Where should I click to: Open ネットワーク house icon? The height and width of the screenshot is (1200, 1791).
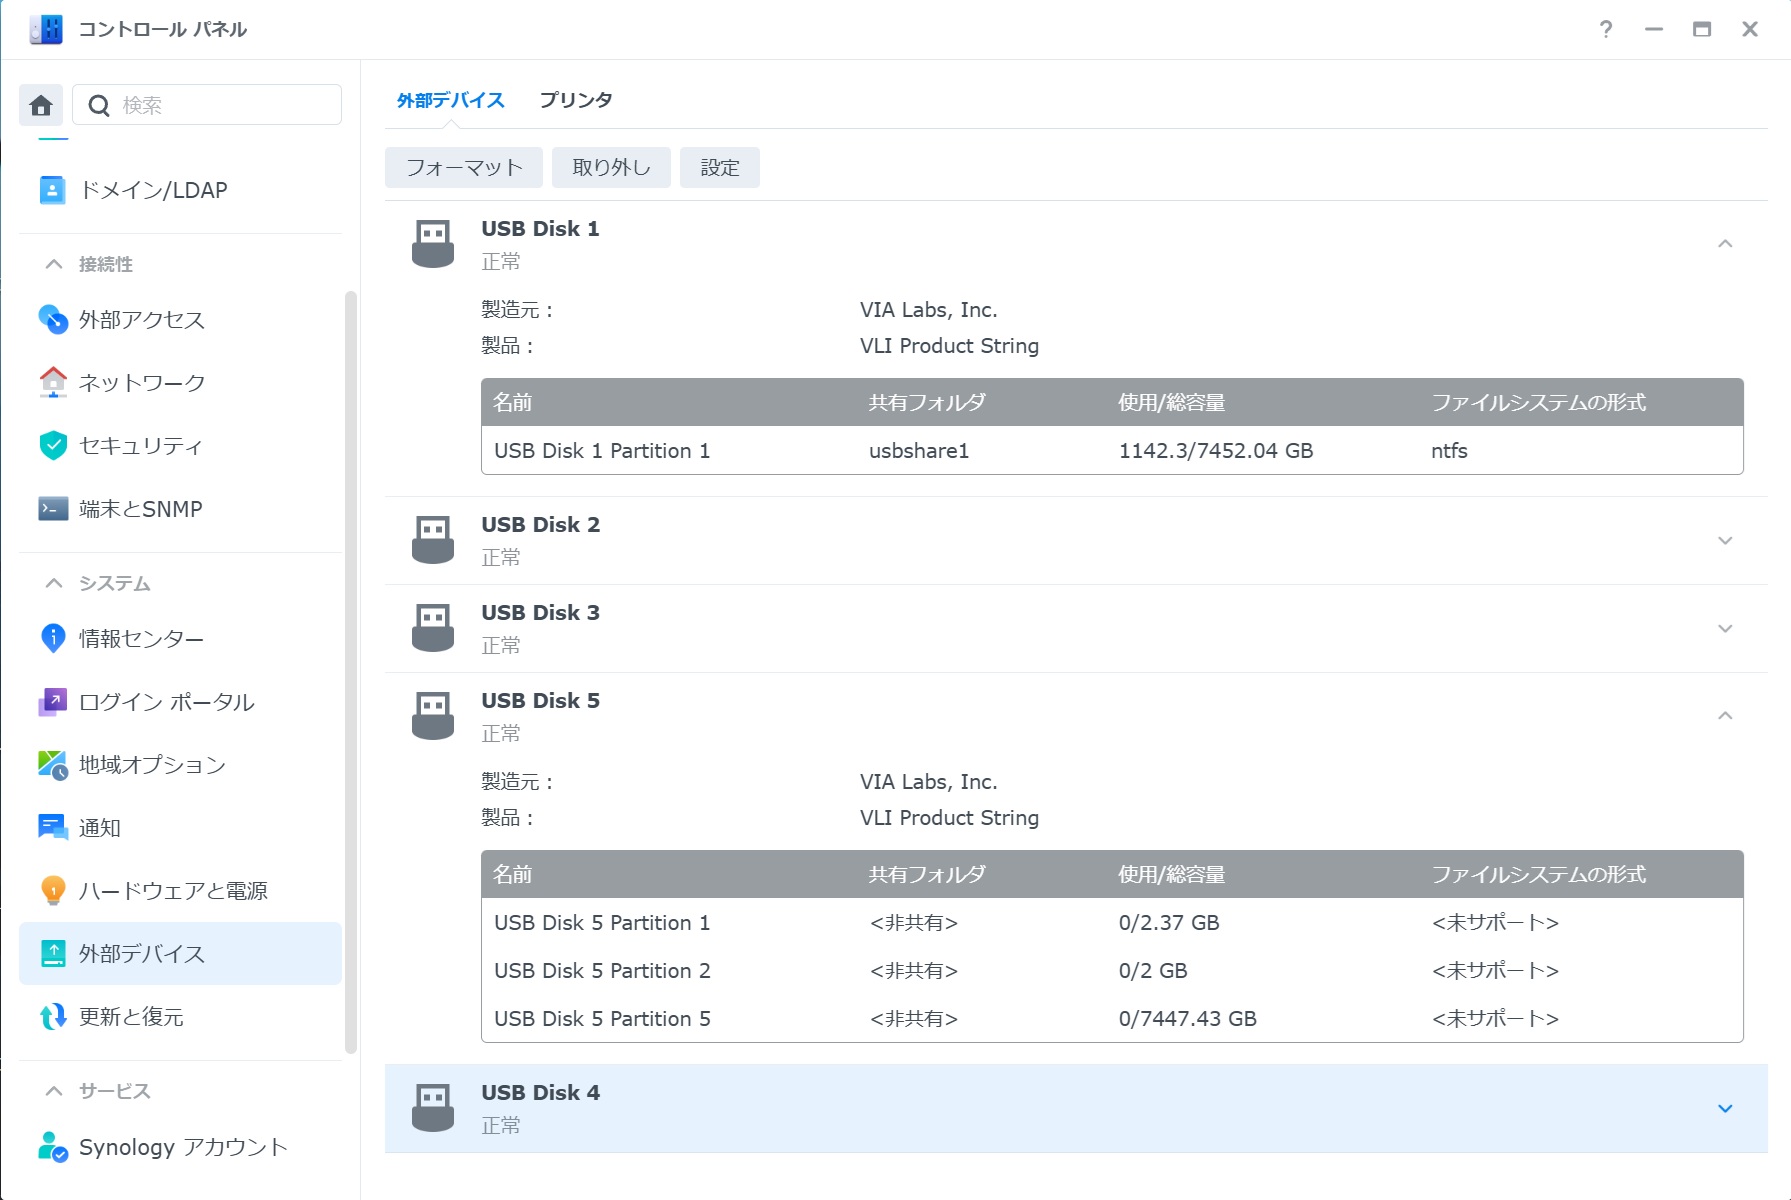click(x=52, y=382)
